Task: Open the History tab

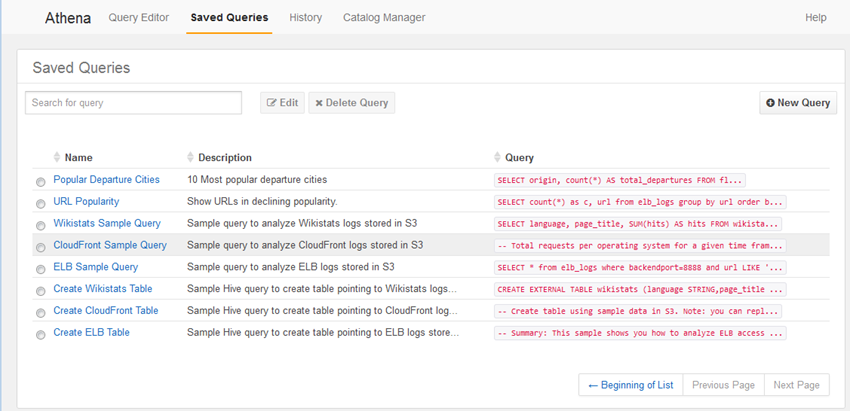Action: [305, 18]
